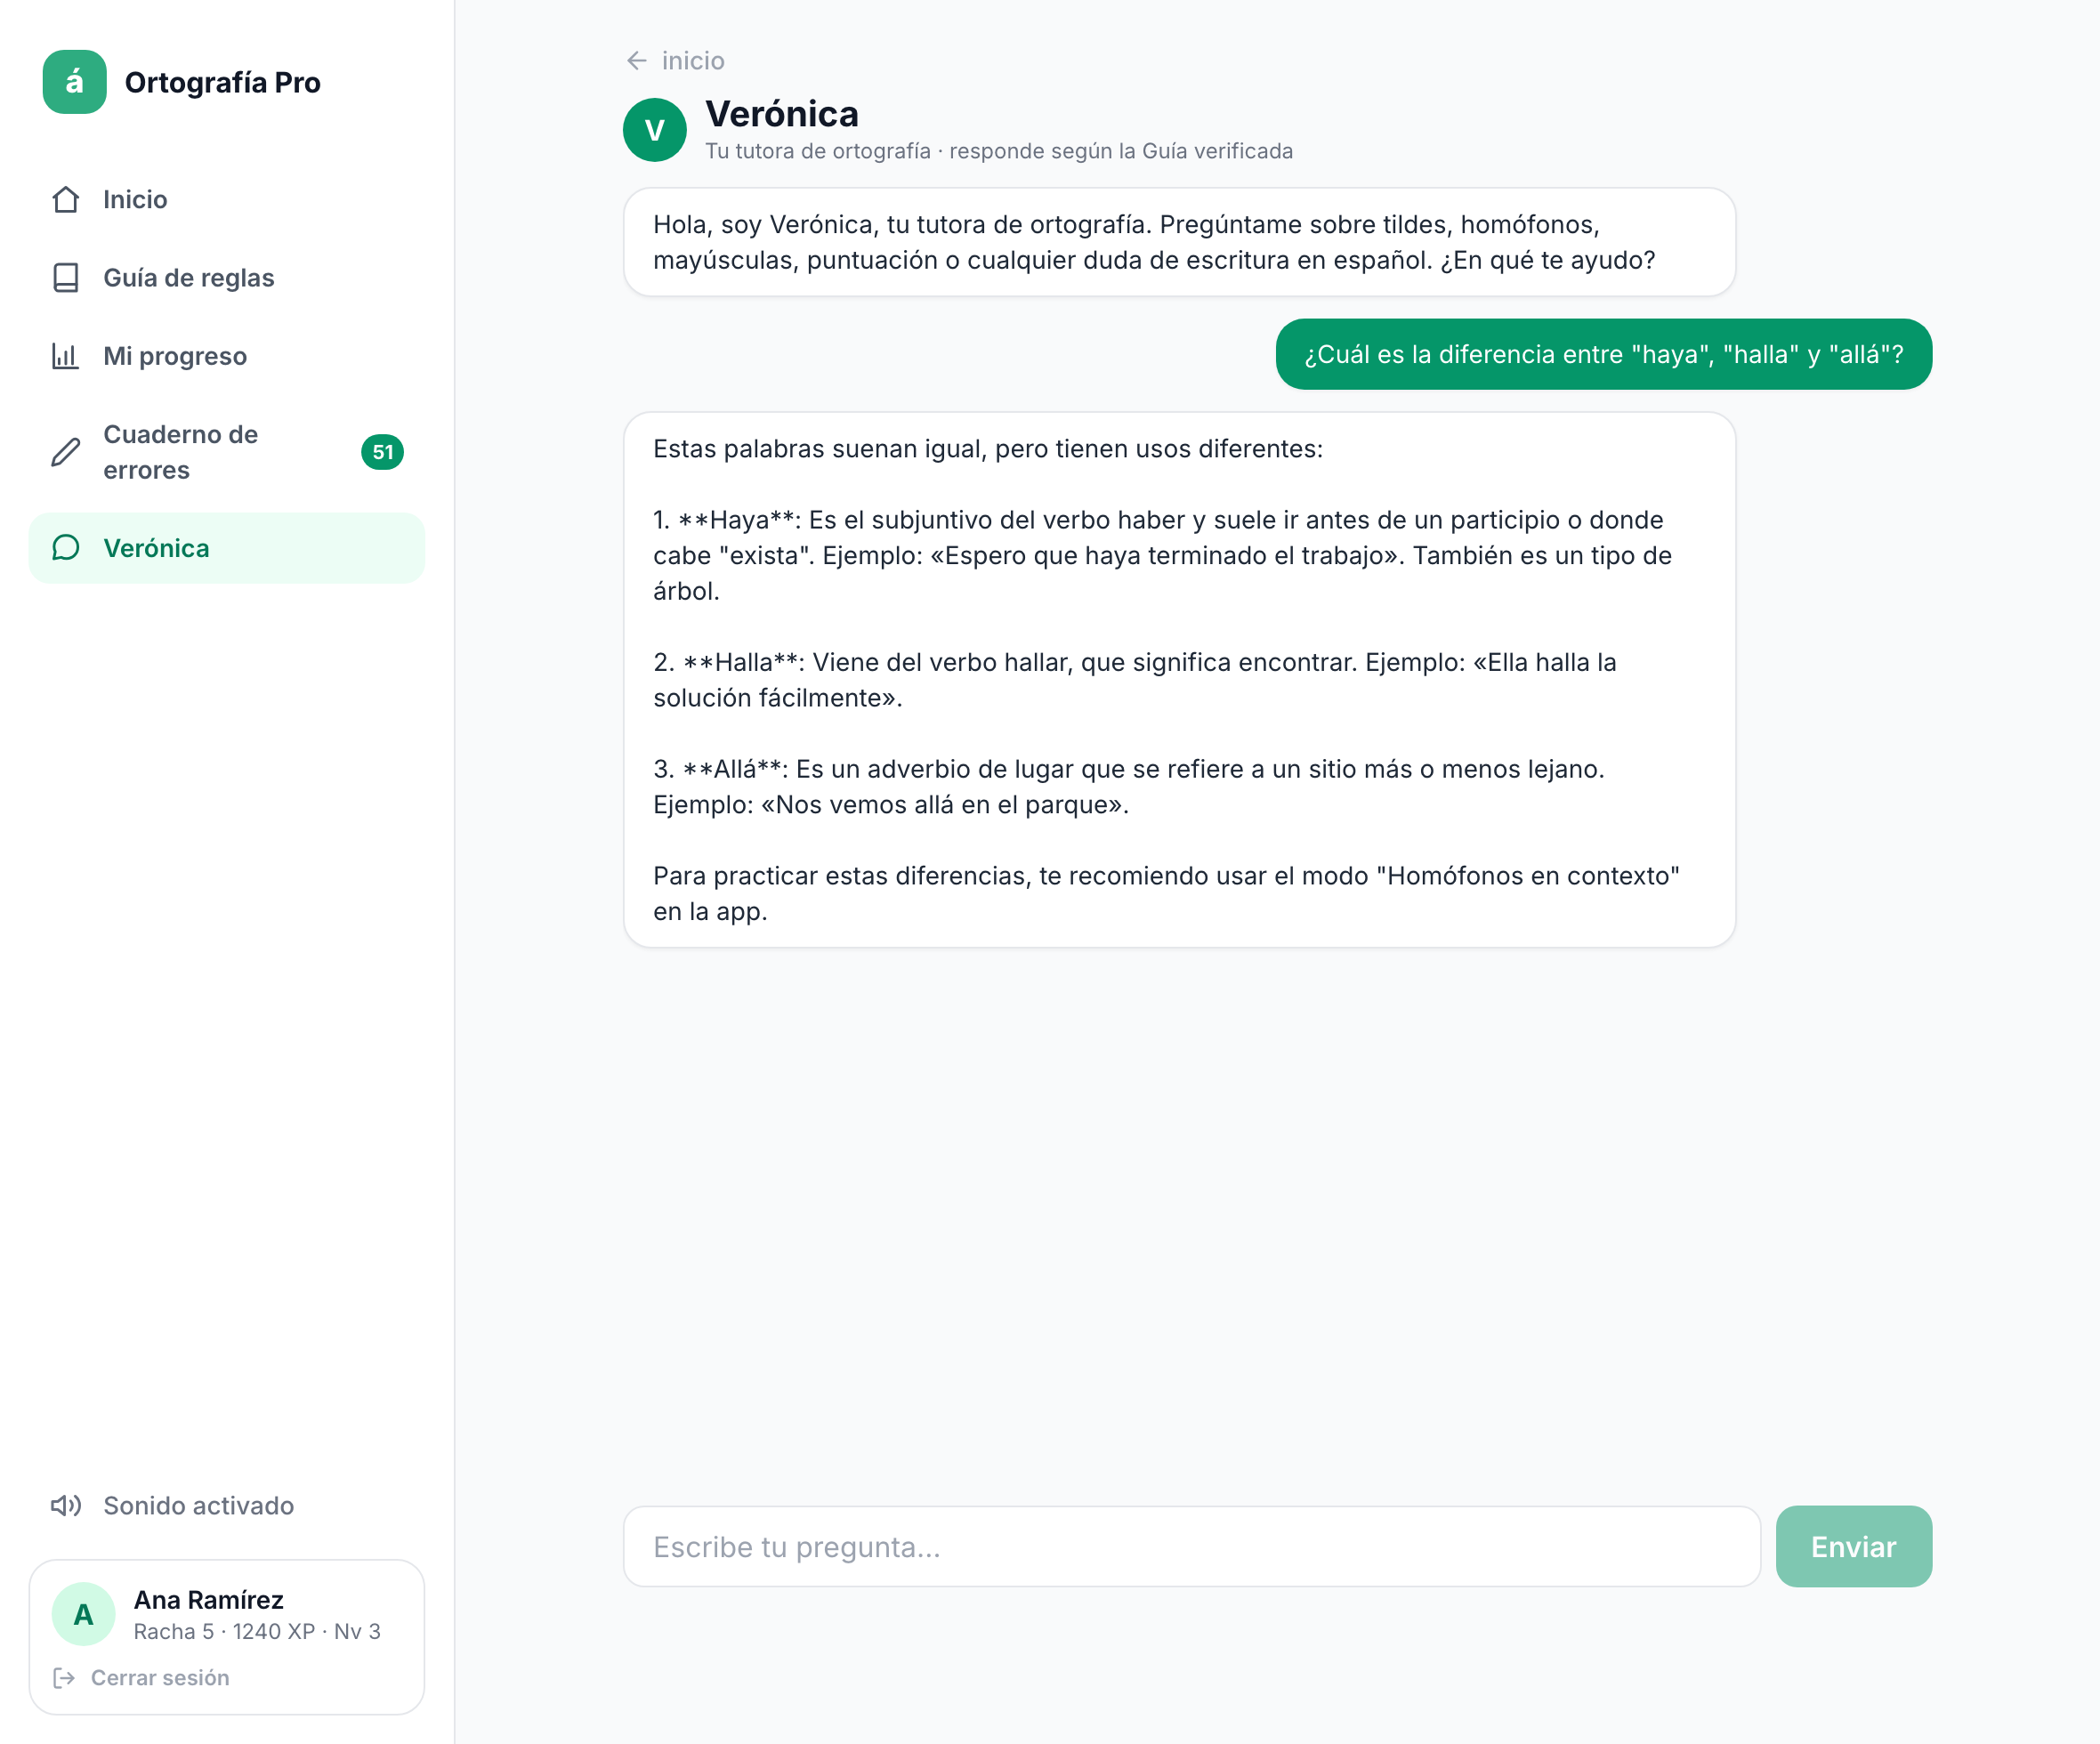
Task: Click the logout icon beside Cerrar sesión
Action: [64, 1677]
